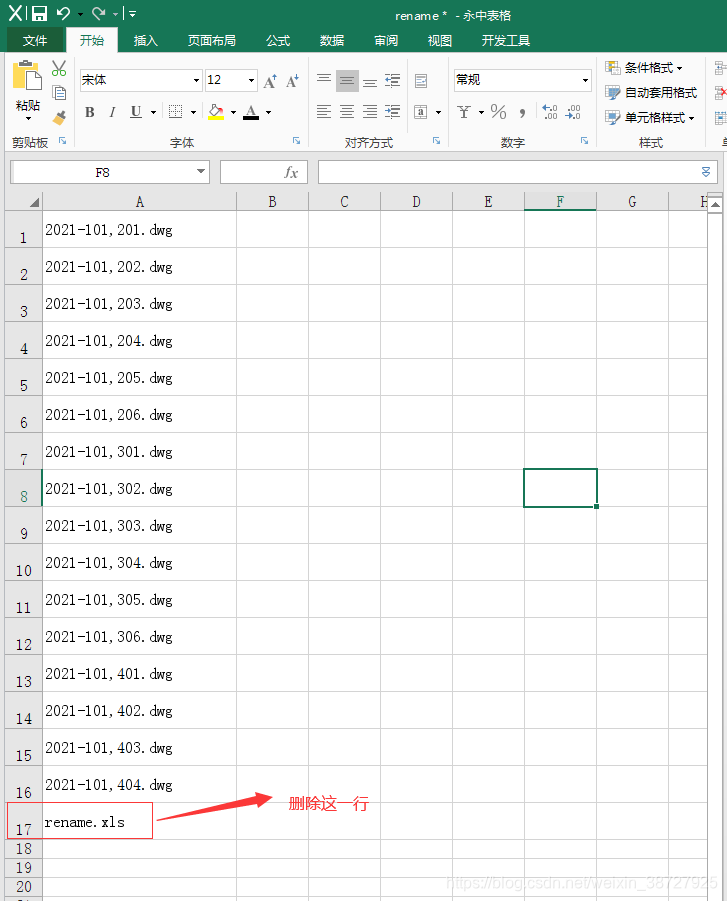This screenshot has width=727, height=901.
Task: Open 对齐方式 group dialog launcher
Action: [x=437, y=141]
